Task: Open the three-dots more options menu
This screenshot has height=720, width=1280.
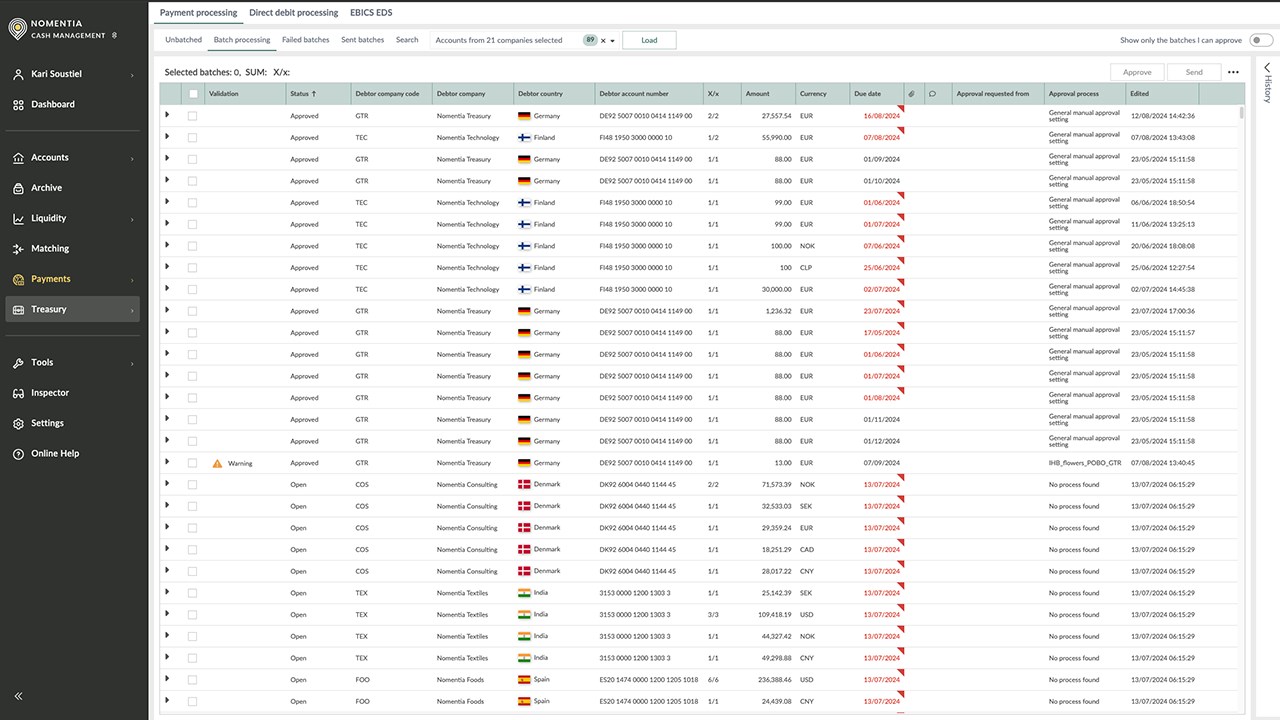Action: point(1233,72)
